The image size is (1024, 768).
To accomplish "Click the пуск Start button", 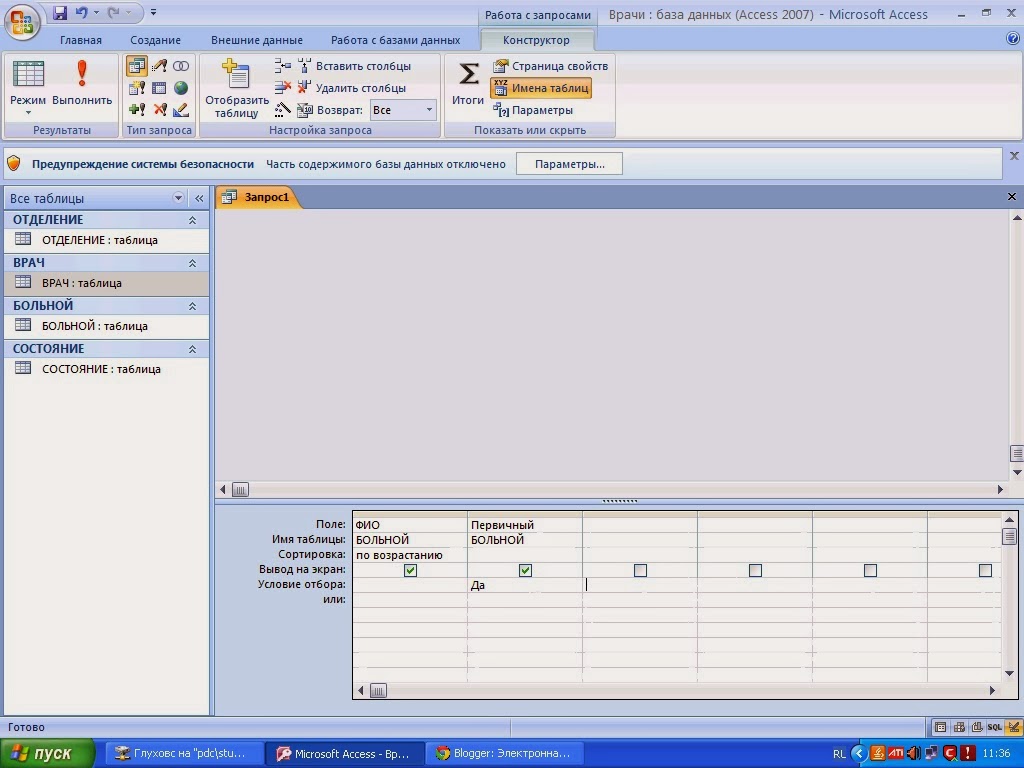I will click(x=47, y=754).
